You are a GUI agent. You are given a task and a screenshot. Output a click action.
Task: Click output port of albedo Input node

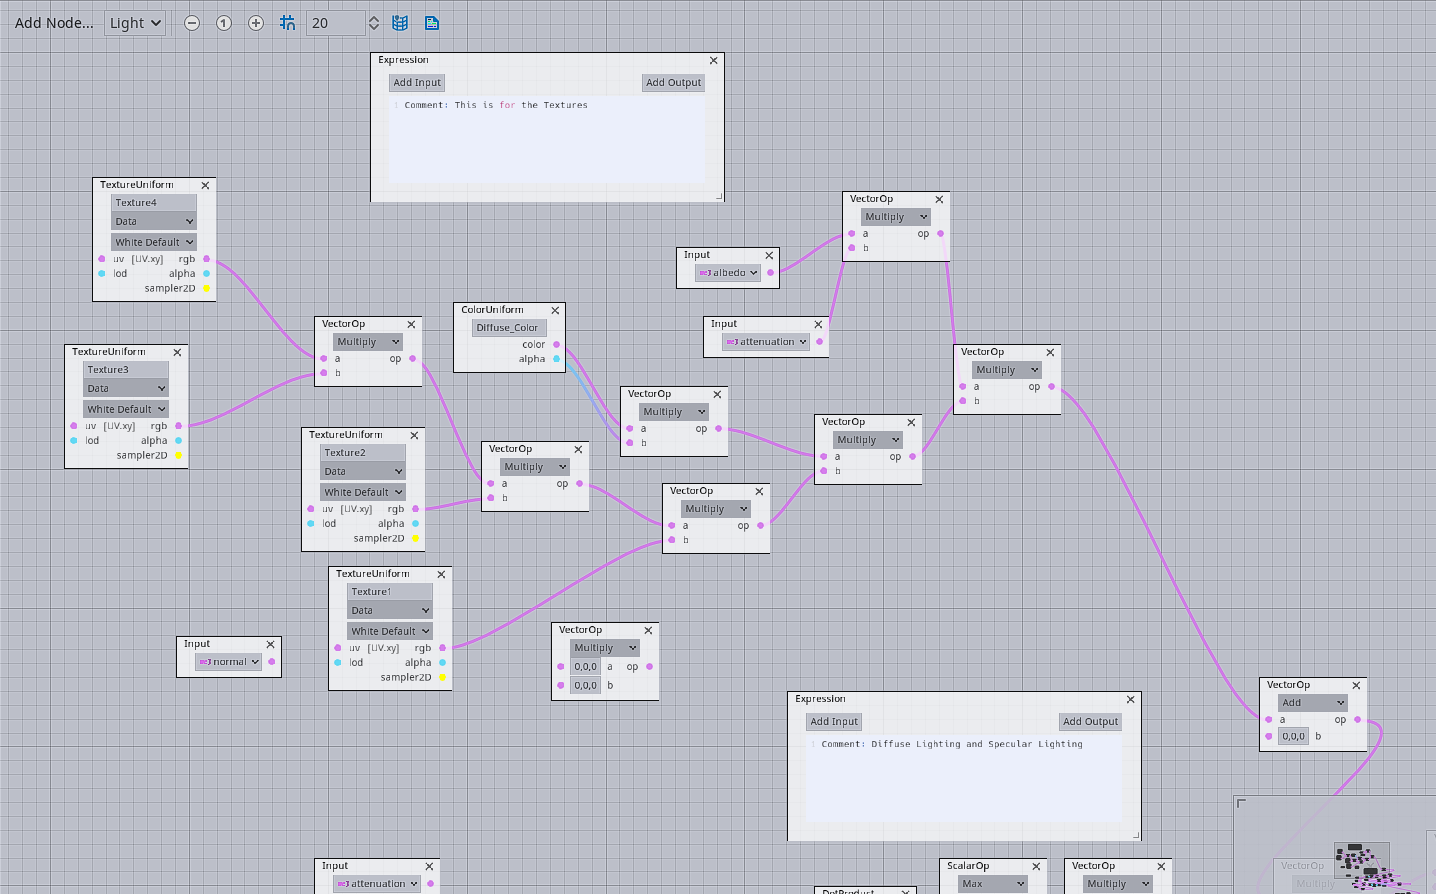pos(770,273)
